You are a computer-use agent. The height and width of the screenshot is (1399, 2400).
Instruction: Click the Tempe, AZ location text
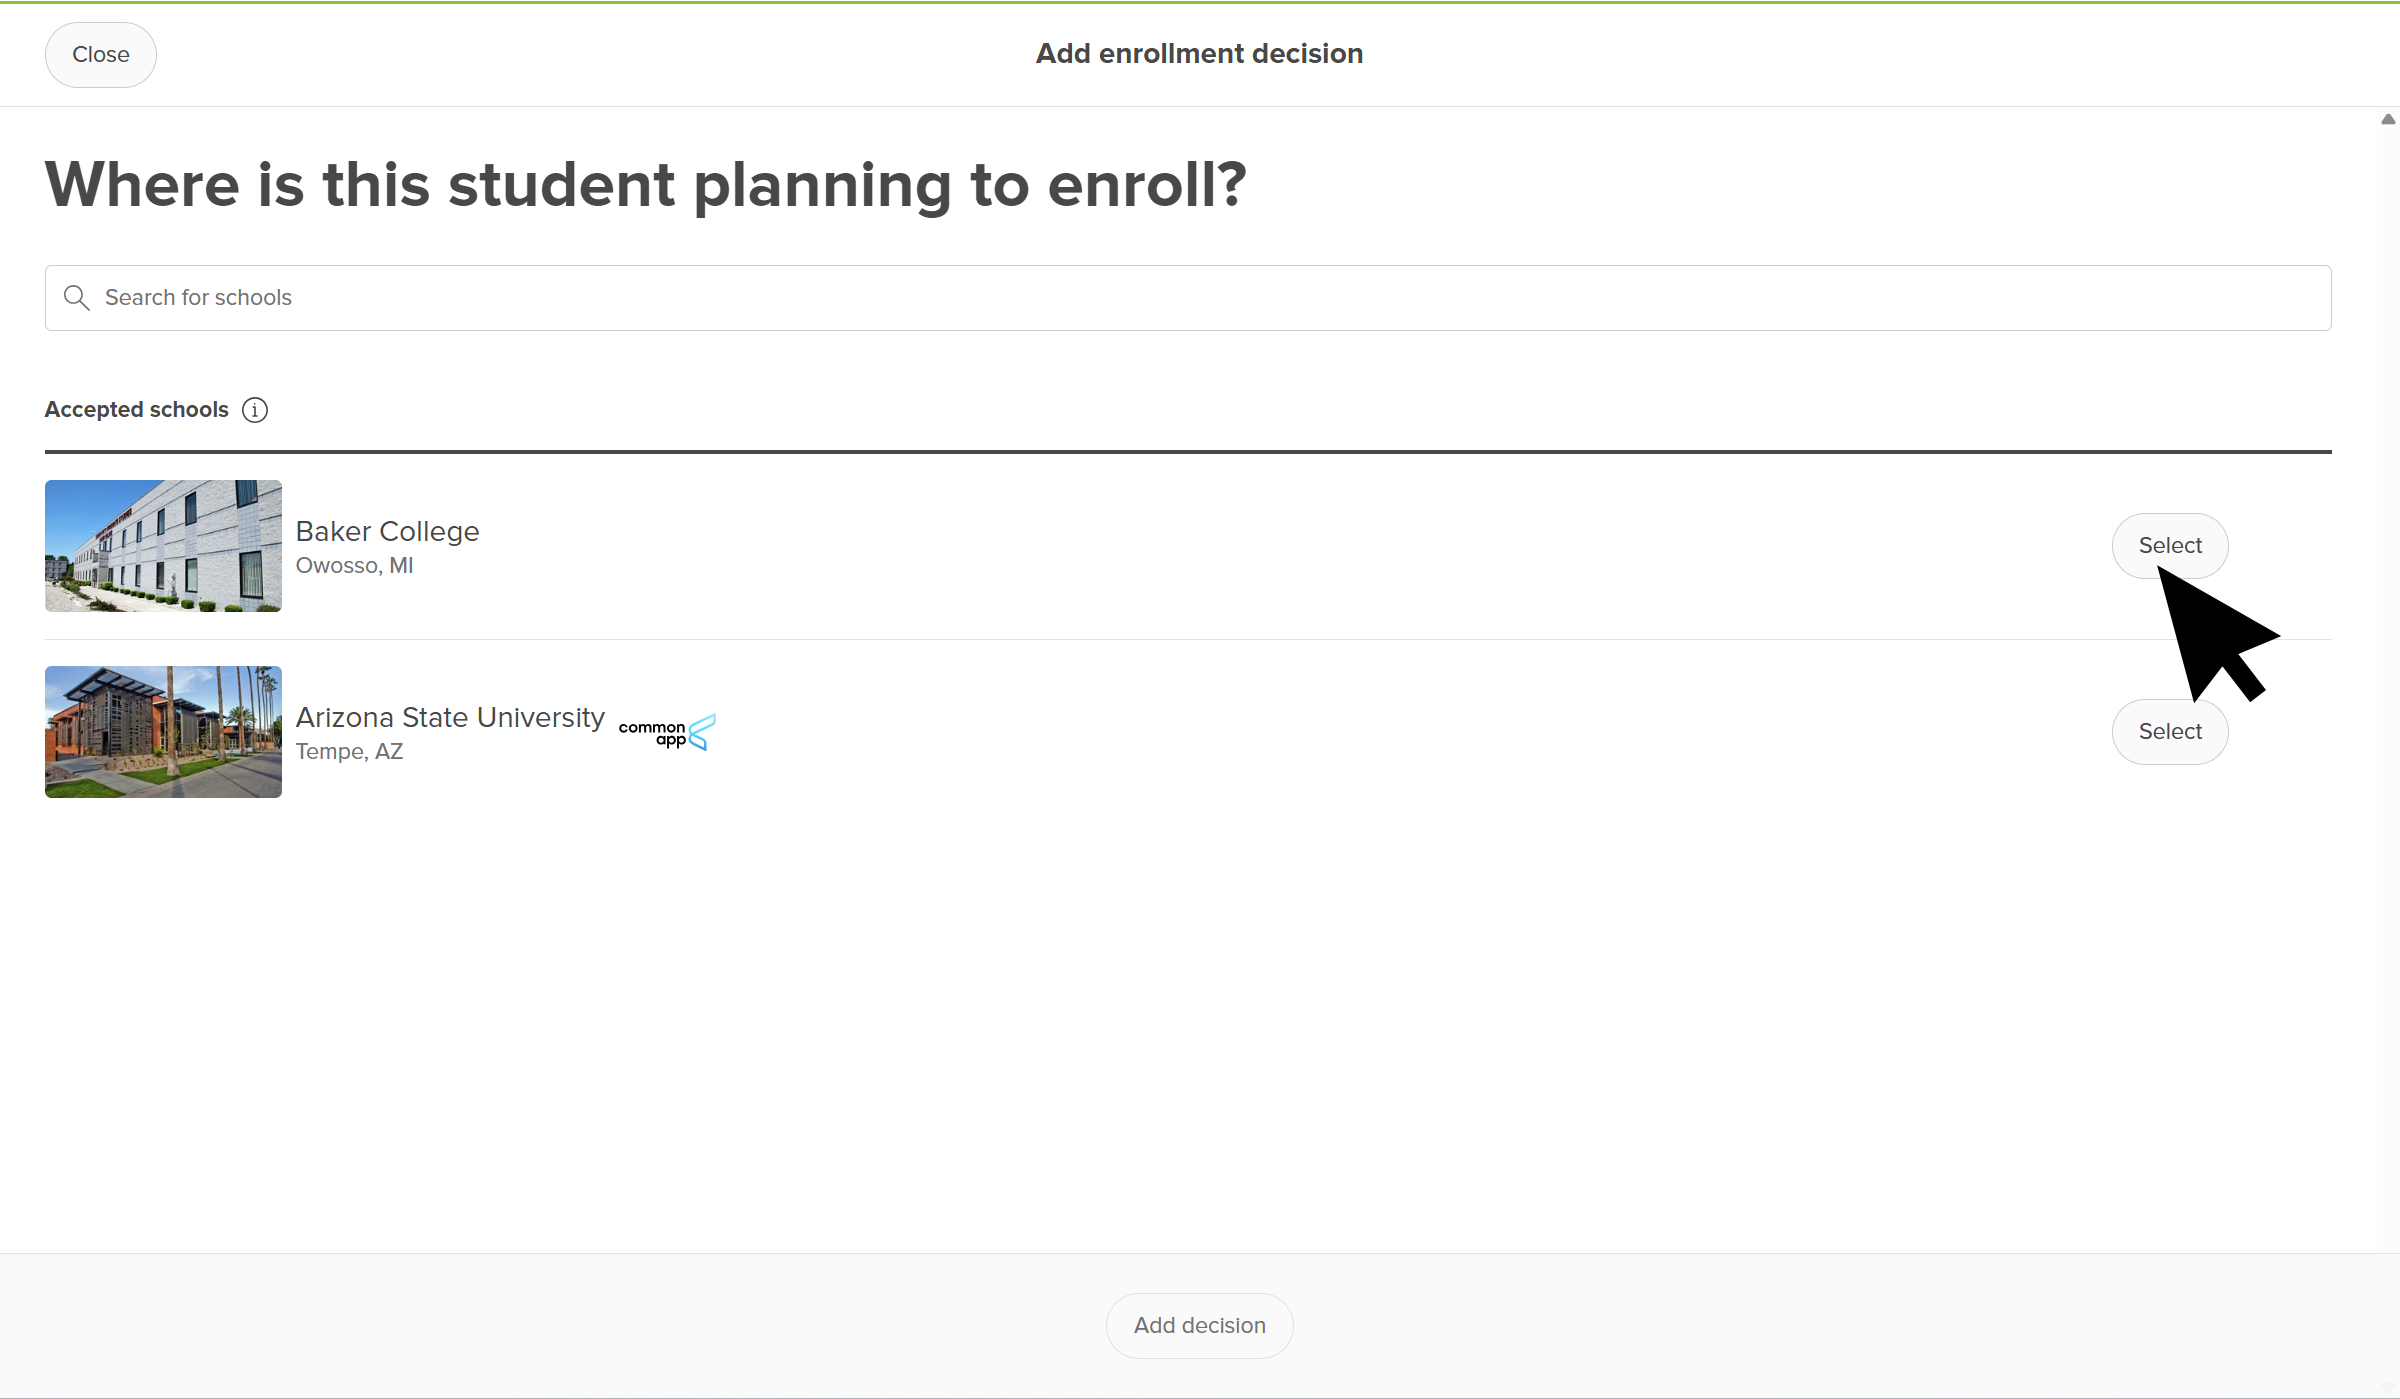349,752
